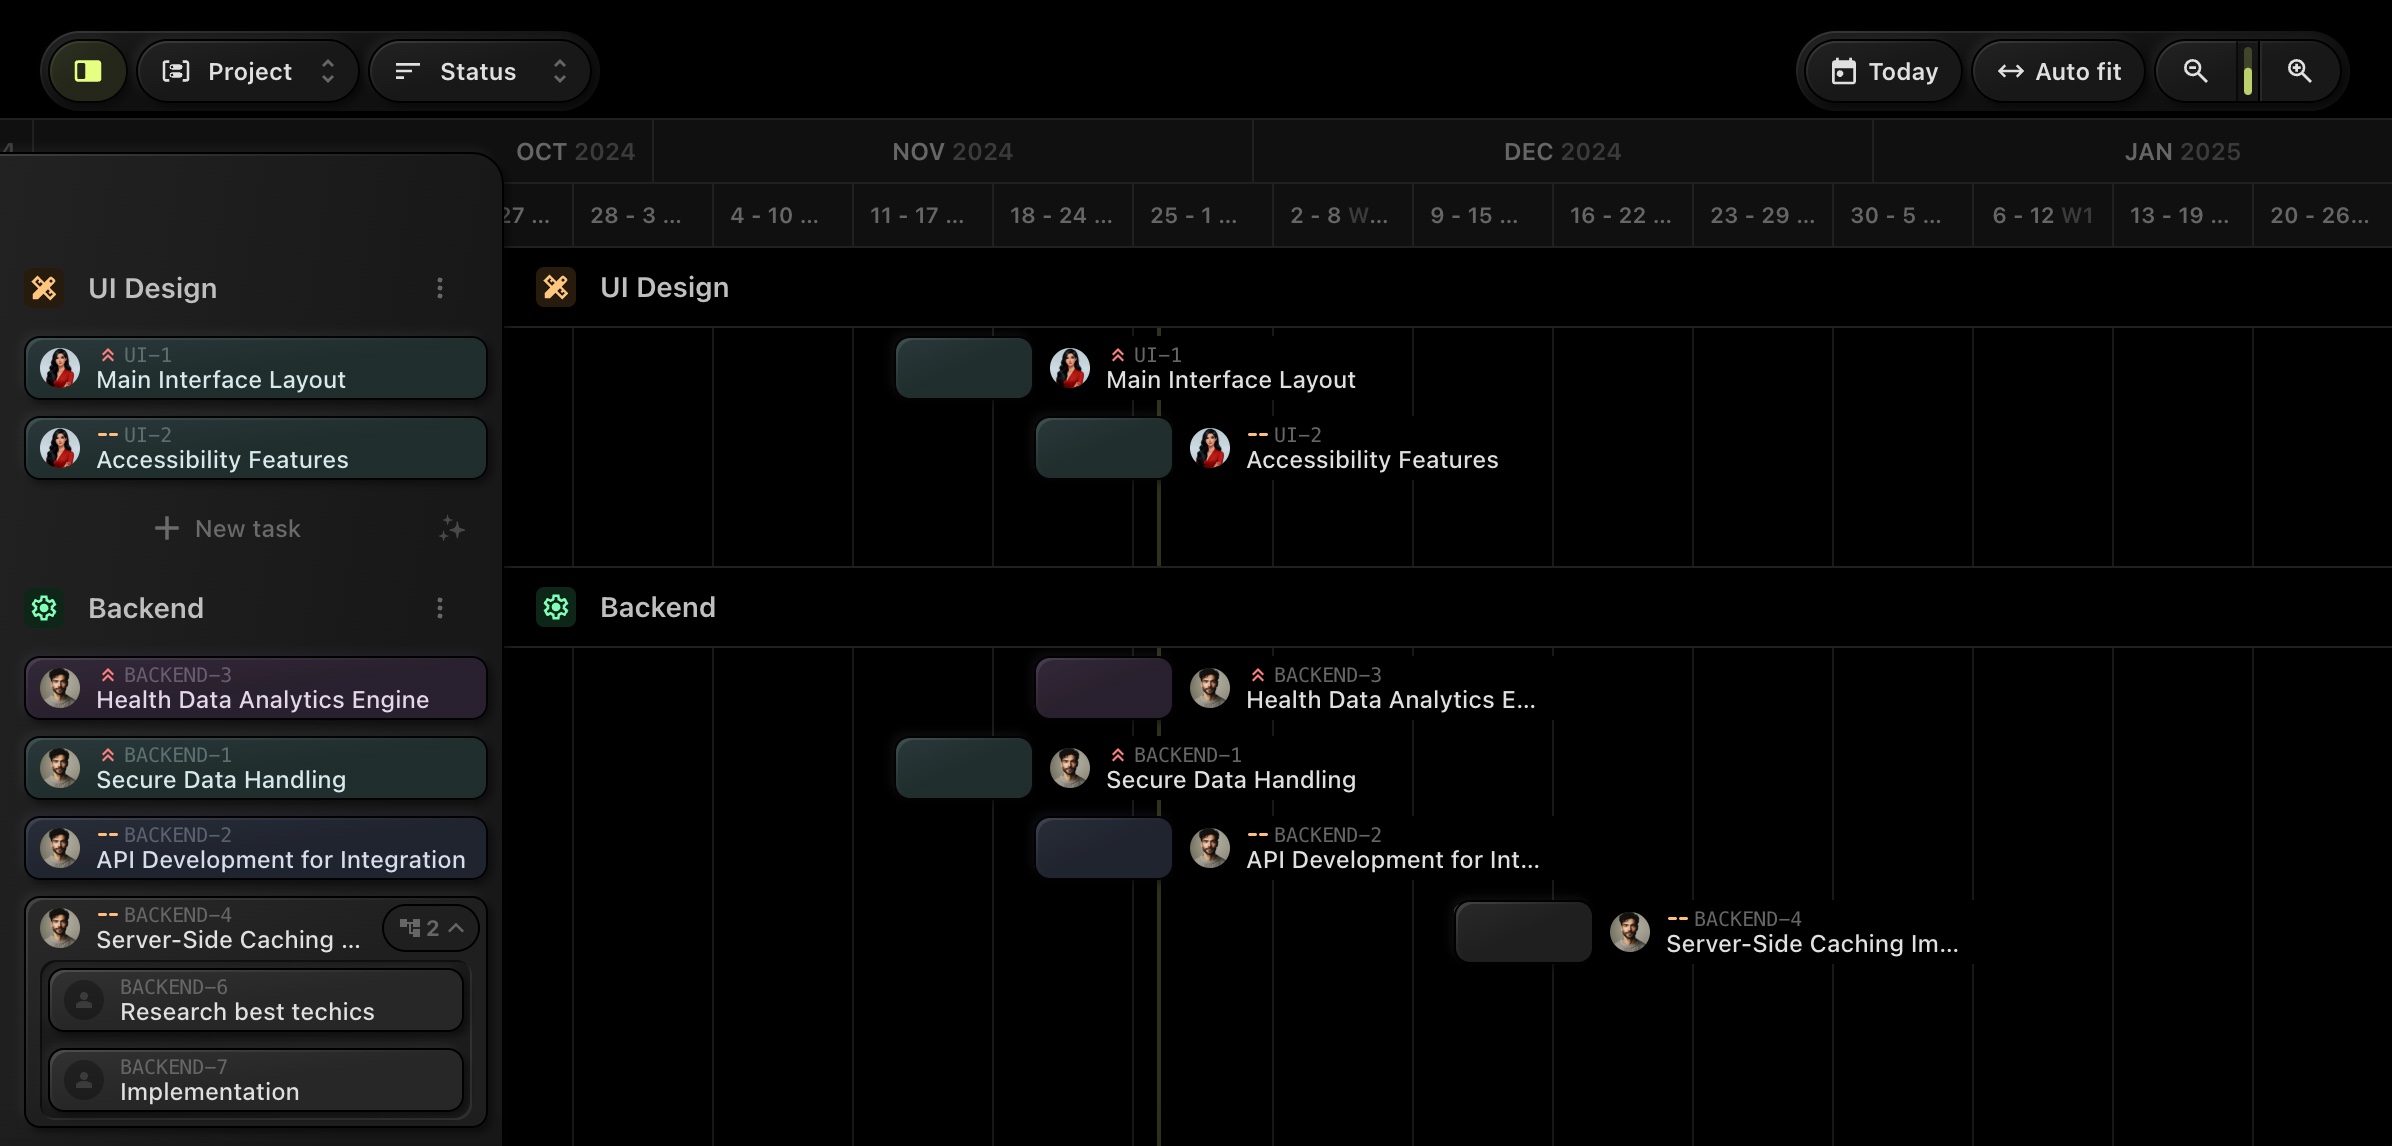This screenshot has width=2392, height=1146.
Task: Select the Implementation subtask BACKEND-7
Action: coord(256,1080)
